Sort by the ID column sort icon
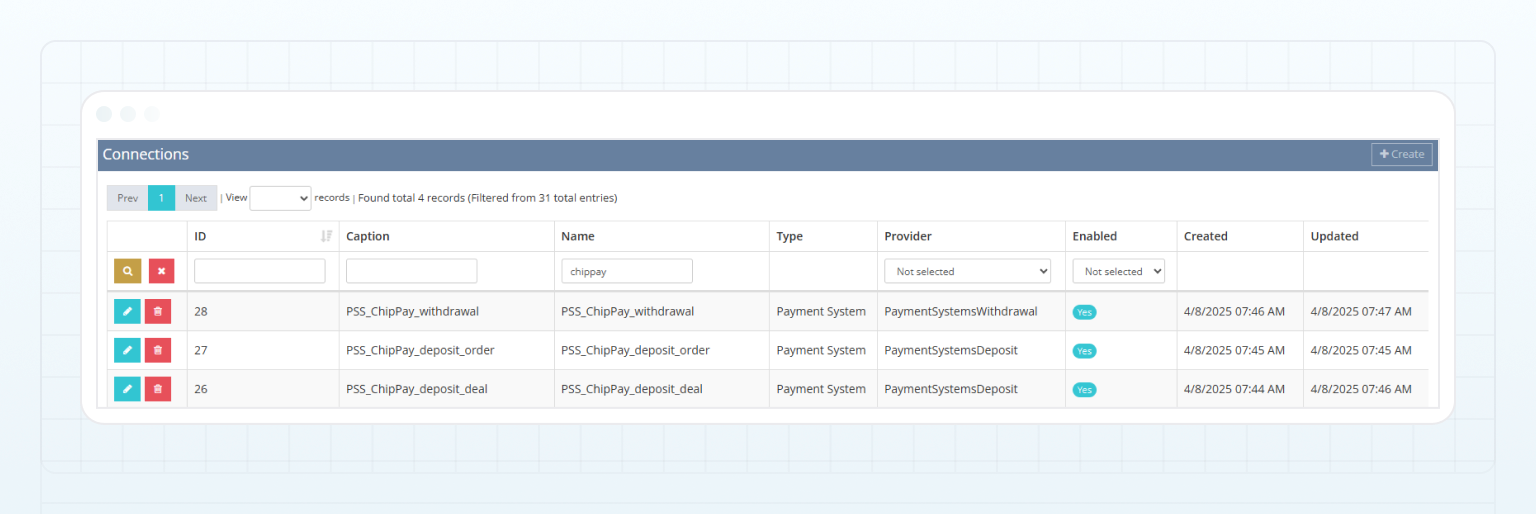The height and width of the screenshot is (514, 1536). 326,236
